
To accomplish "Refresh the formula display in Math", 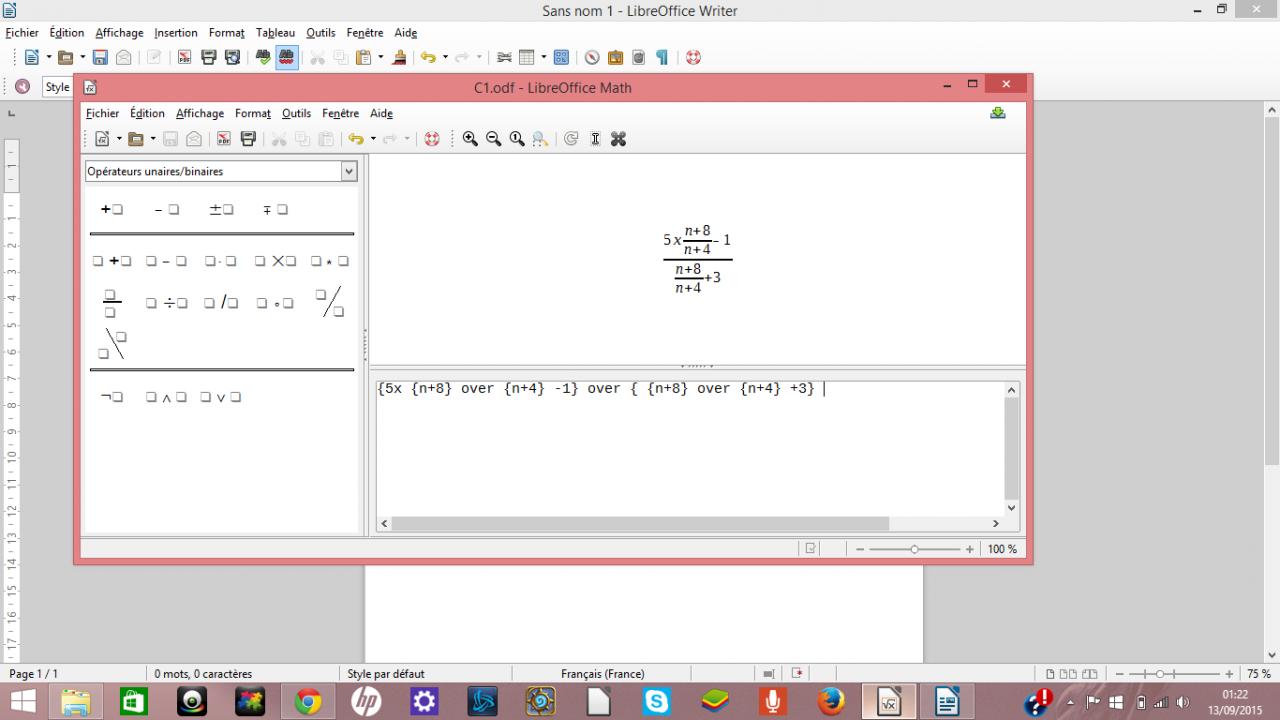I will coord(571,139).
